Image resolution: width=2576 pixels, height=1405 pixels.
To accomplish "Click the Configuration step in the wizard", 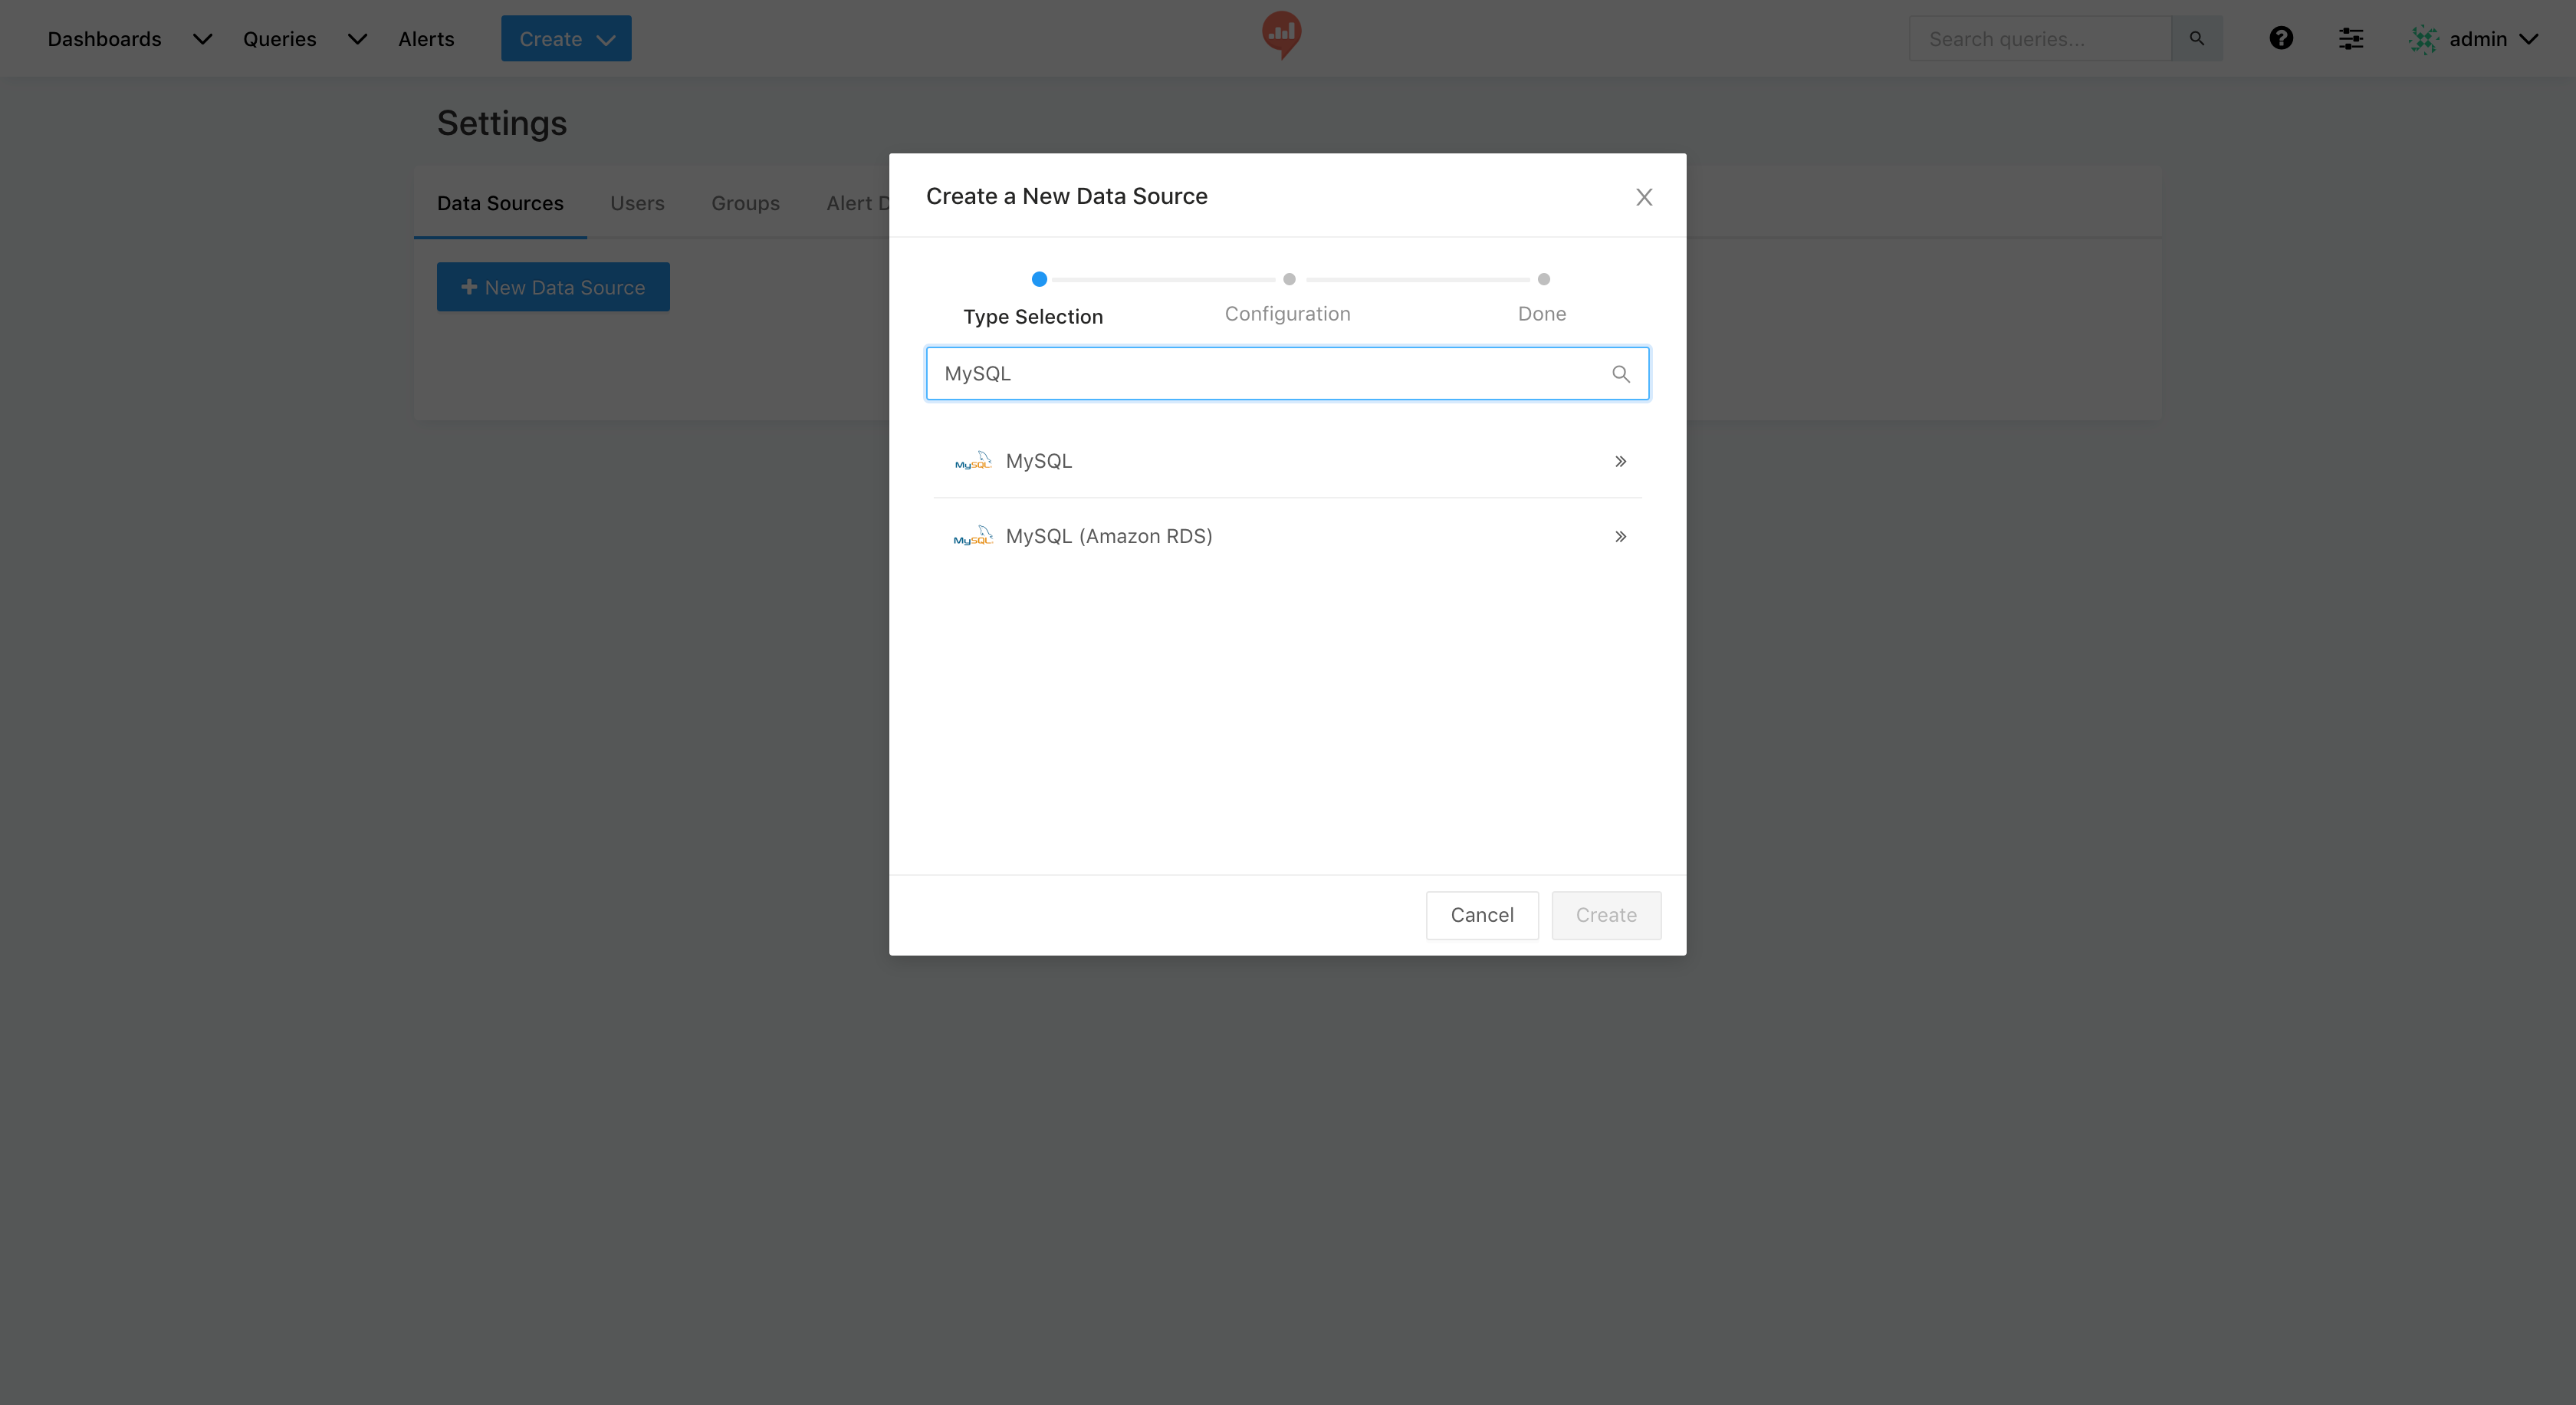I will [x=1287, y=313].
